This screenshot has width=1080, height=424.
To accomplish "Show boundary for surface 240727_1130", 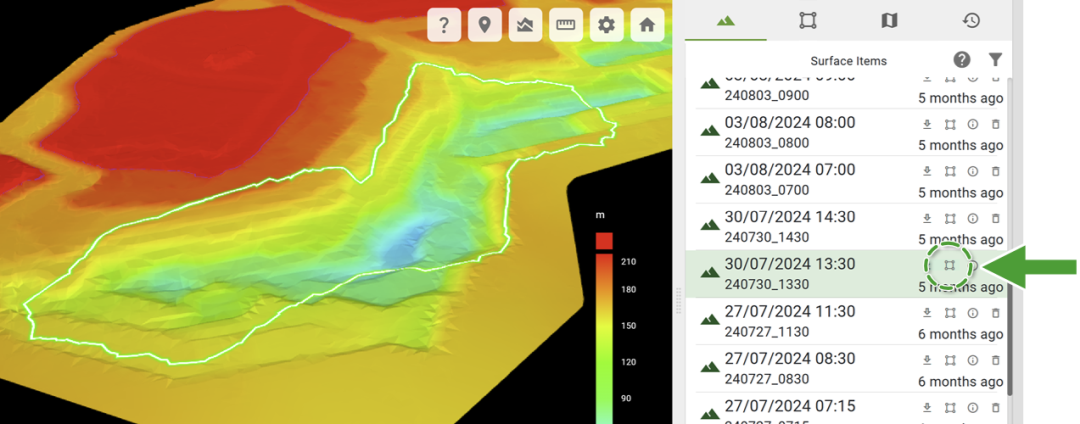I will (950, 313).
